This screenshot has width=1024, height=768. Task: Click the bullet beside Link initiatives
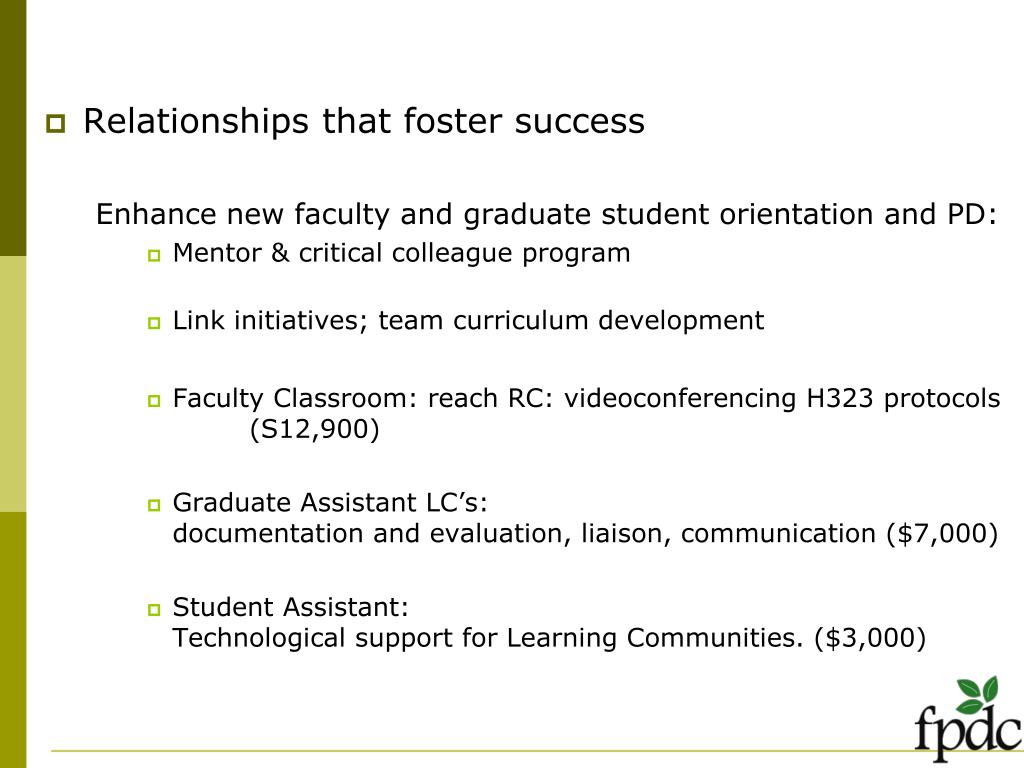tap(154, 323)
